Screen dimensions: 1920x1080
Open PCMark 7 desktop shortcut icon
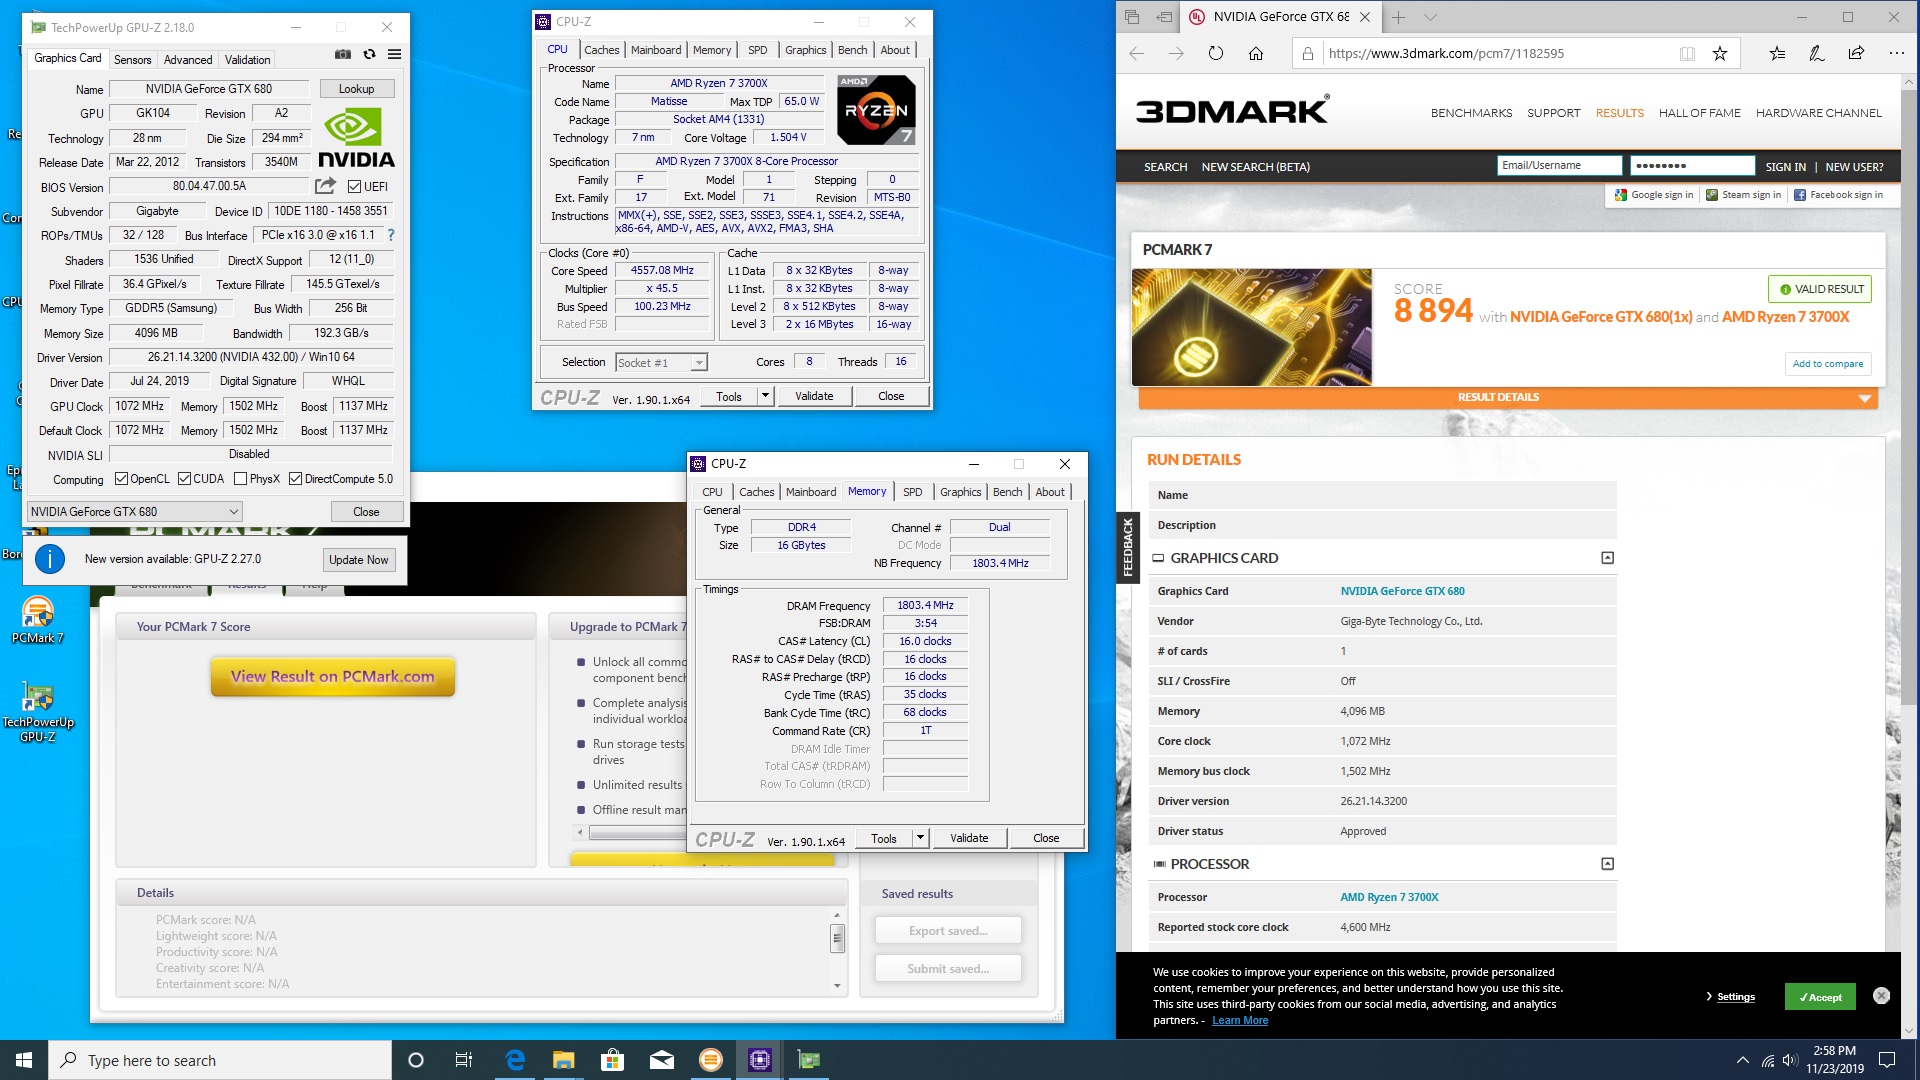tap(37, 620)
